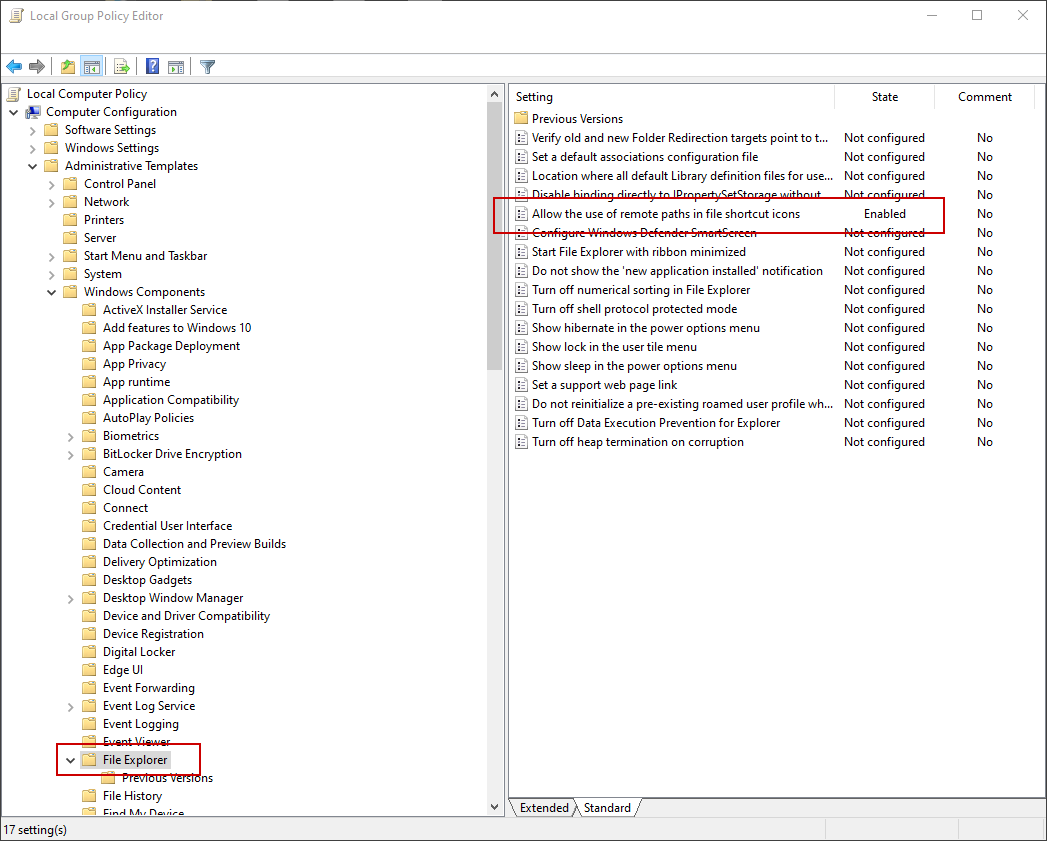Select Show sleep in the power options menu
This screenshot has width=1047, height=841.
(634, 366)
